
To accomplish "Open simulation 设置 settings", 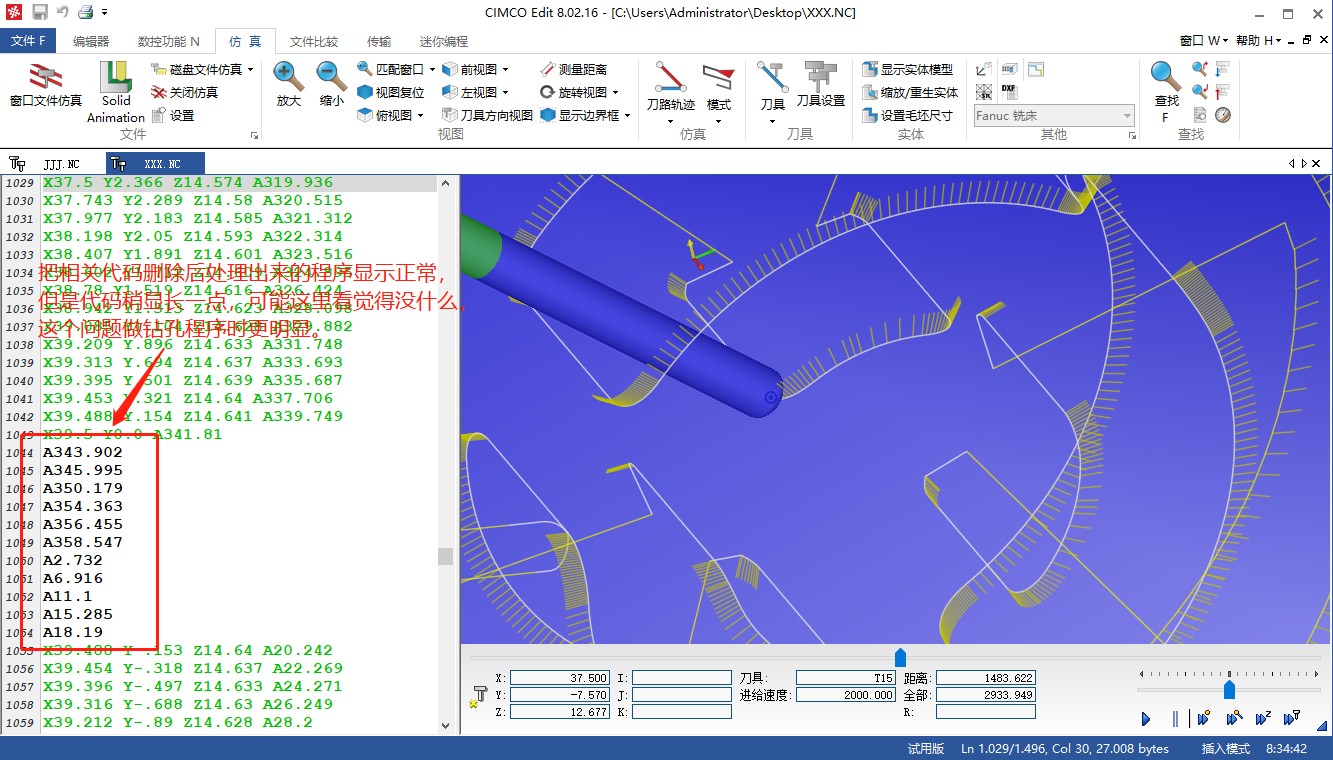I will [173, 115].
